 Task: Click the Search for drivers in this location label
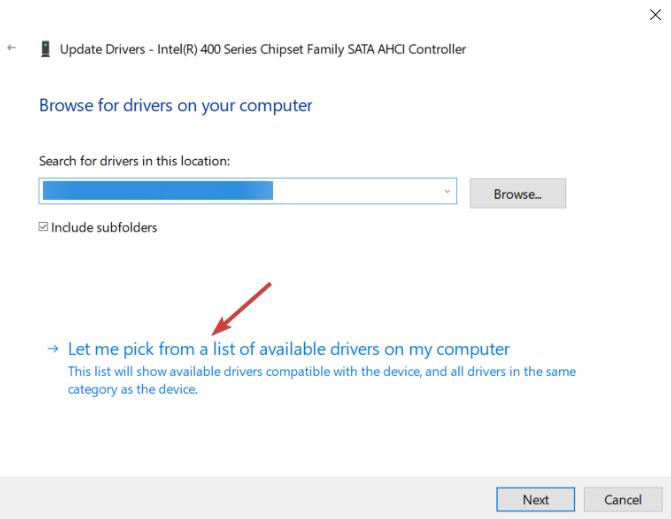[135, 160]
